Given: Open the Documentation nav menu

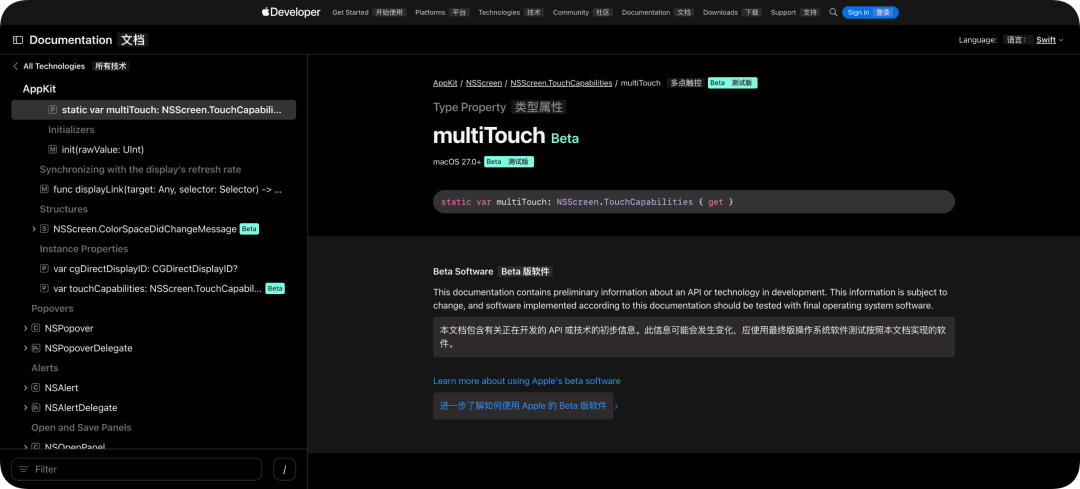Looking at the screenshot, I should 645,12.
